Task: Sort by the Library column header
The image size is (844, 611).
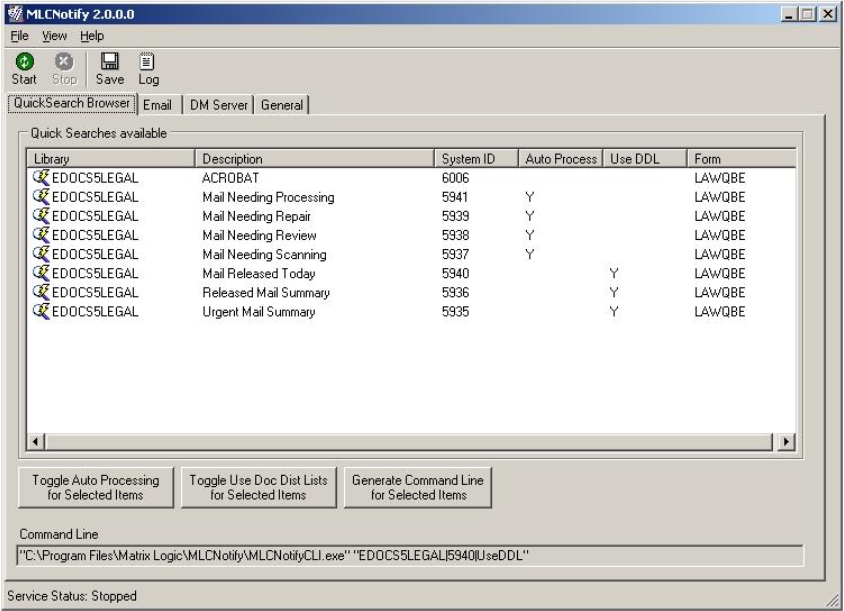Action: (x=111, y=159)
